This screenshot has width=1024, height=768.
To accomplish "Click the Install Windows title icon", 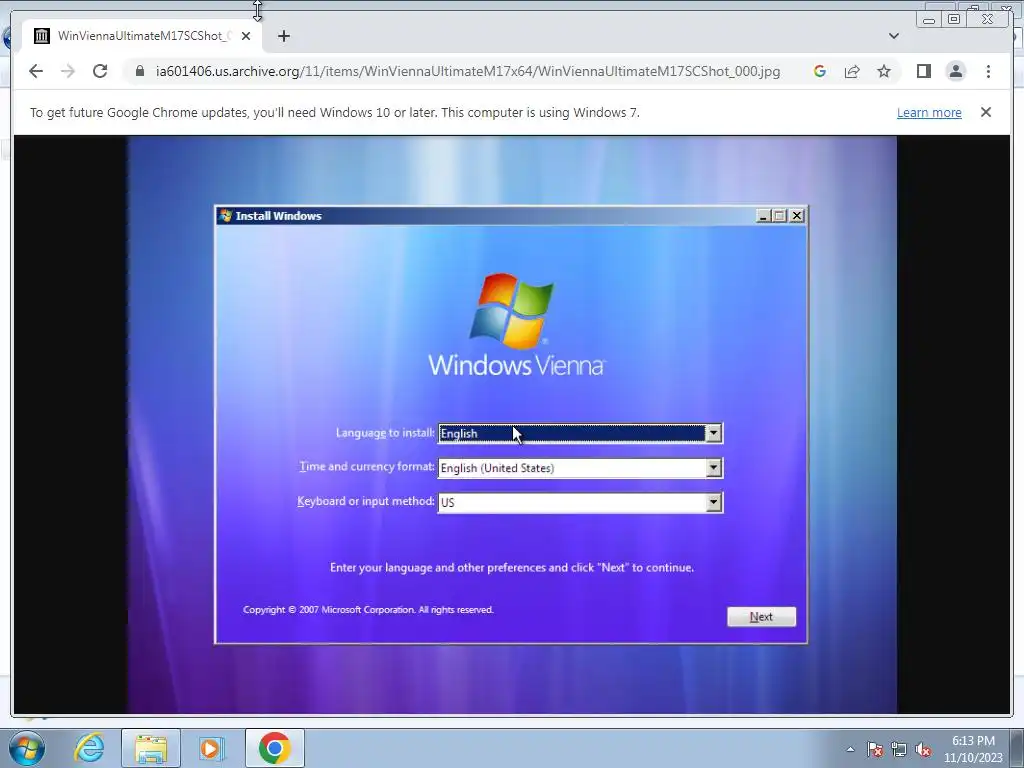I will 226,216.
